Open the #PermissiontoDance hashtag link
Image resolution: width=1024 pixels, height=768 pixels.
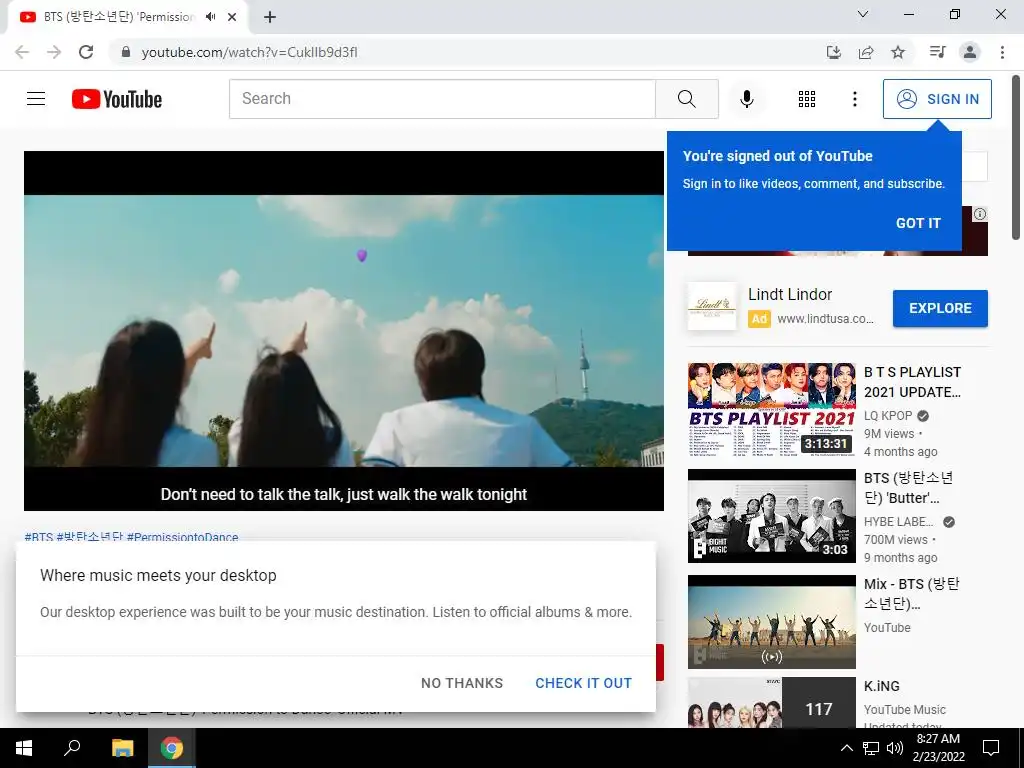click(182, 537)
